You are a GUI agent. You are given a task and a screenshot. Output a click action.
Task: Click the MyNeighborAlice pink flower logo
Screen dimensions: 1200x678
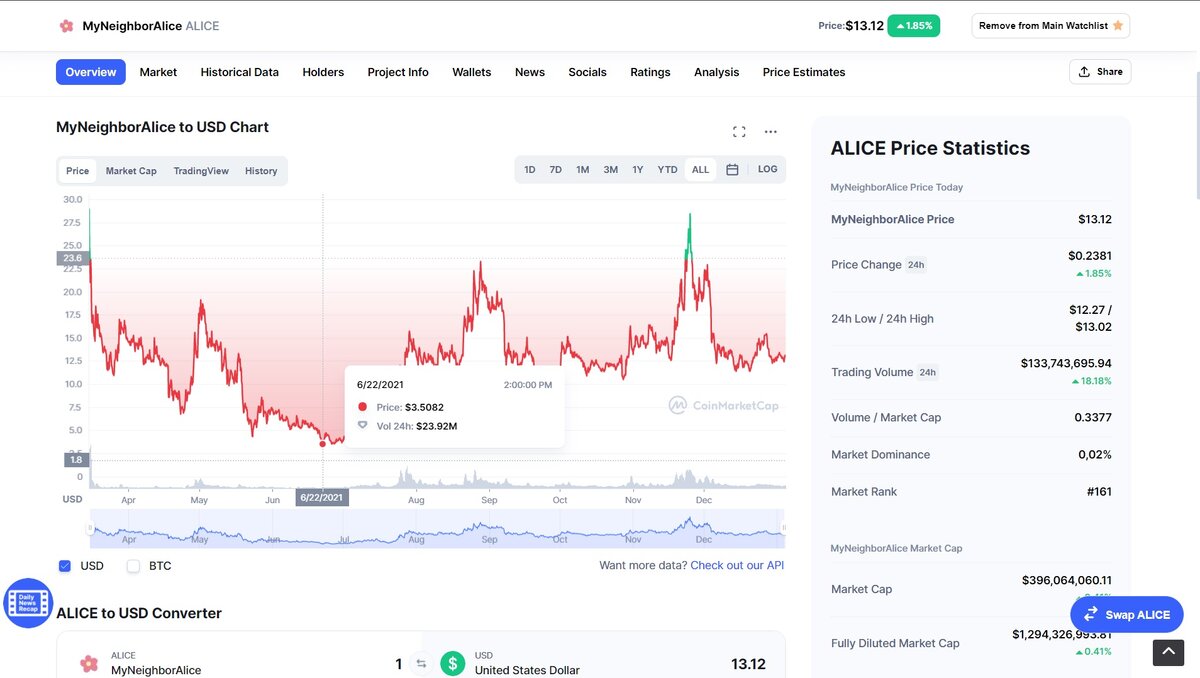(66, 26)
